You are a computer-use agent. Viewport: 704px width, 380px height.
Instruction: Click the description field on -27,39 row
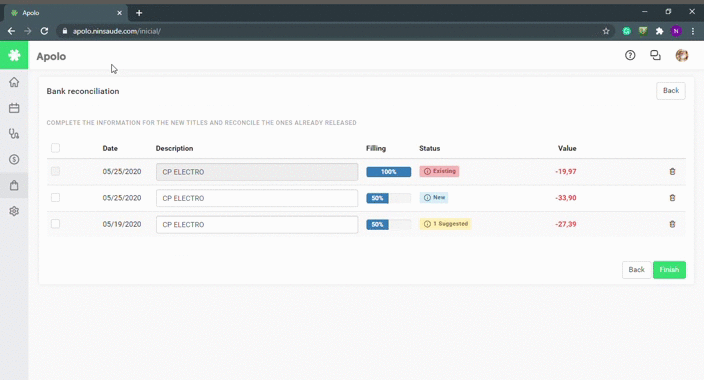pos(257,225)
